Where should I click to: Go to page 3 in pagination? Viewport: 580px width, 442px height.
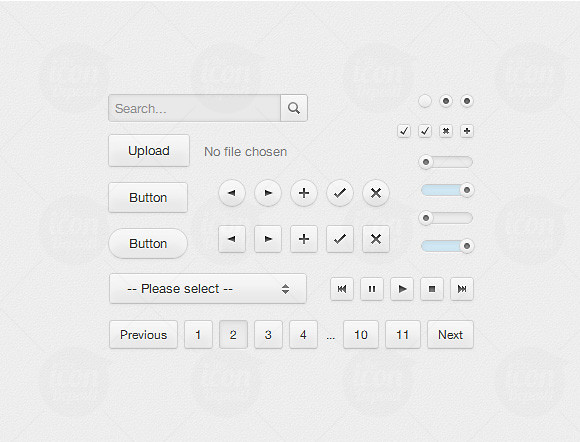tap(268, 334)
